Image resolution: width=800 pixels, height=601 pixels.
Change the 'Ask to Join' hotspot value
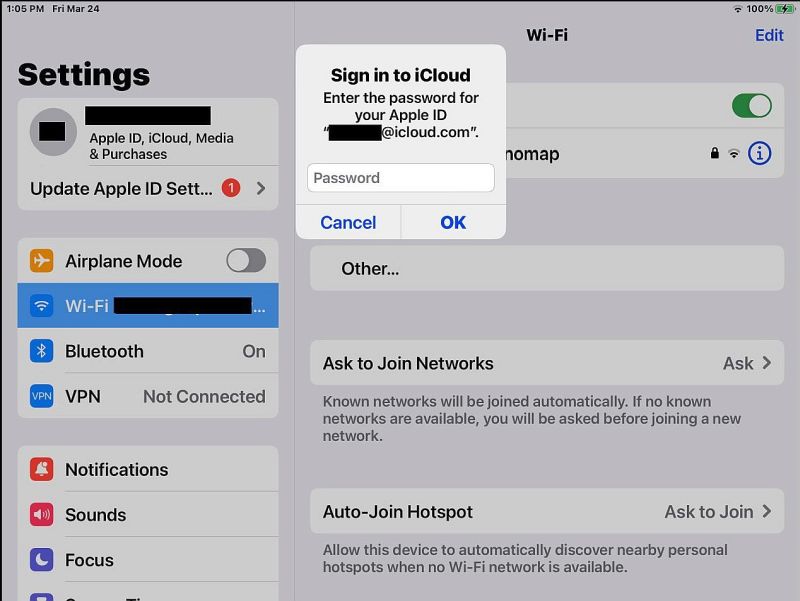point(709,512)
